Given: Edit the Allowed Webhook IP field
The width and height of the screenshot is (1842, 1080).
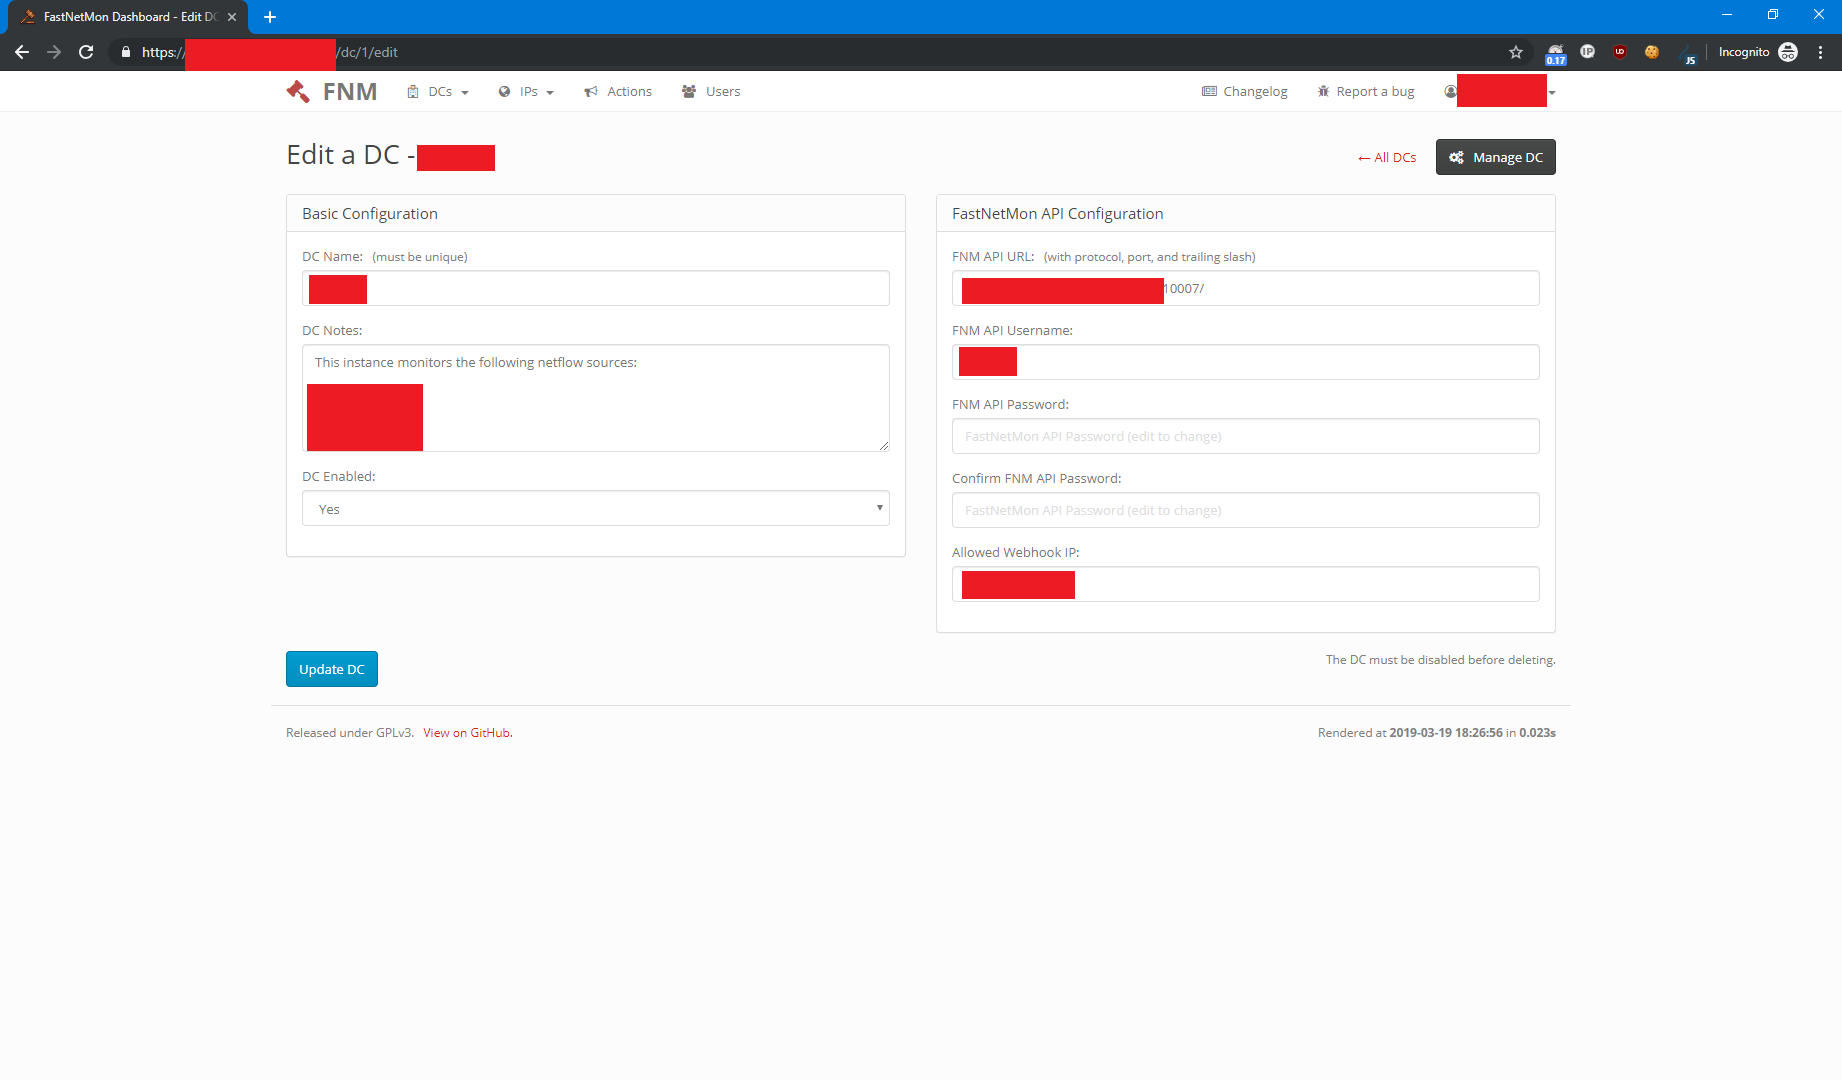Looking at the screenshot, I should click(x=1246, y=584).
